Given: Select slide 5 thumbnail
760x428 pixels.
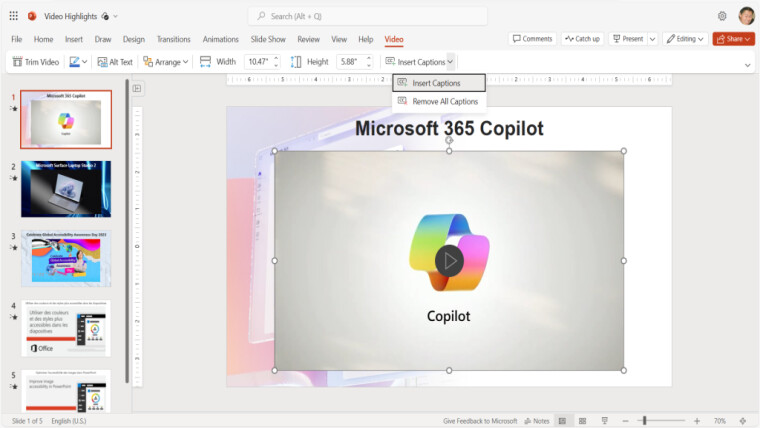Looking at the screenshot, I should 66,391.
